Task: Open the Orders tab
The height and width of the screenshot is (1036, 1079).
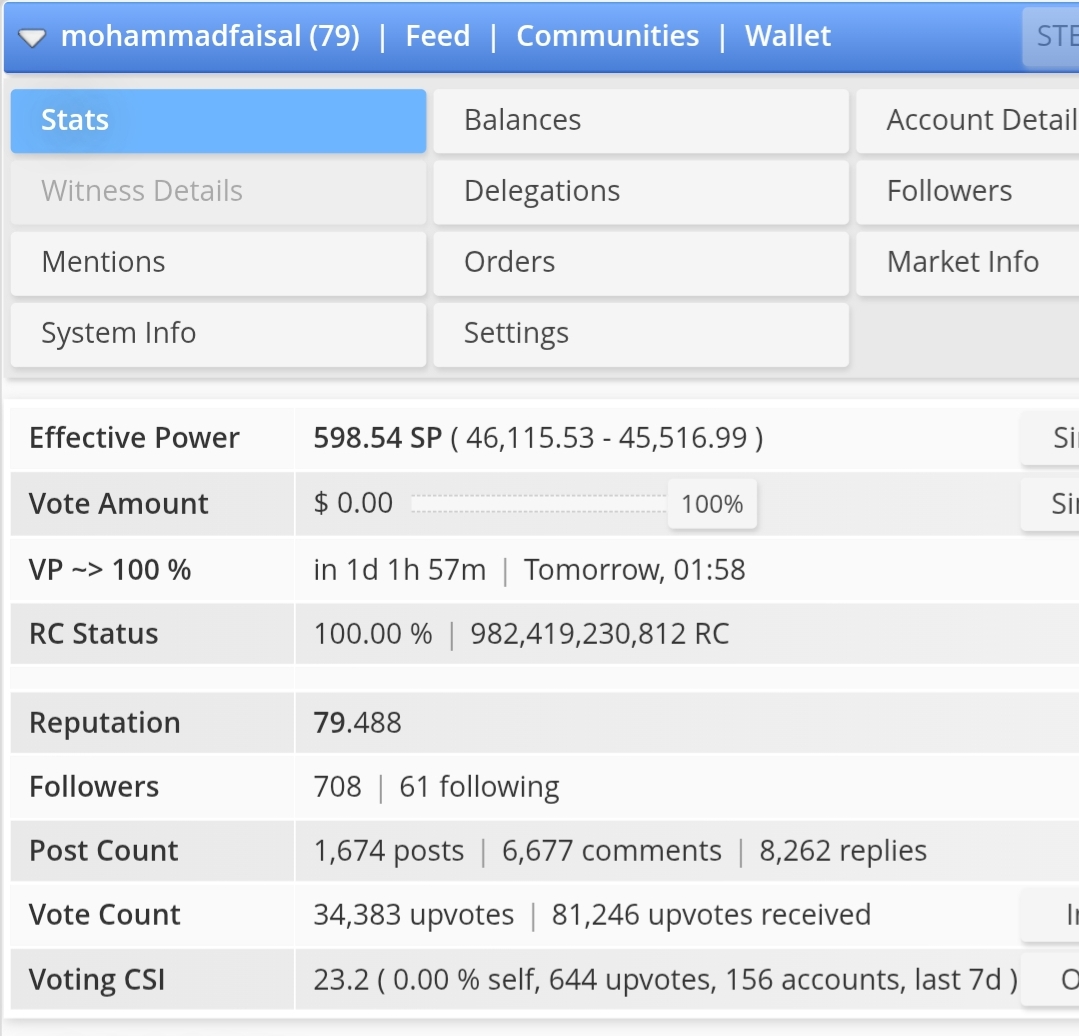Action: (641, 262)
